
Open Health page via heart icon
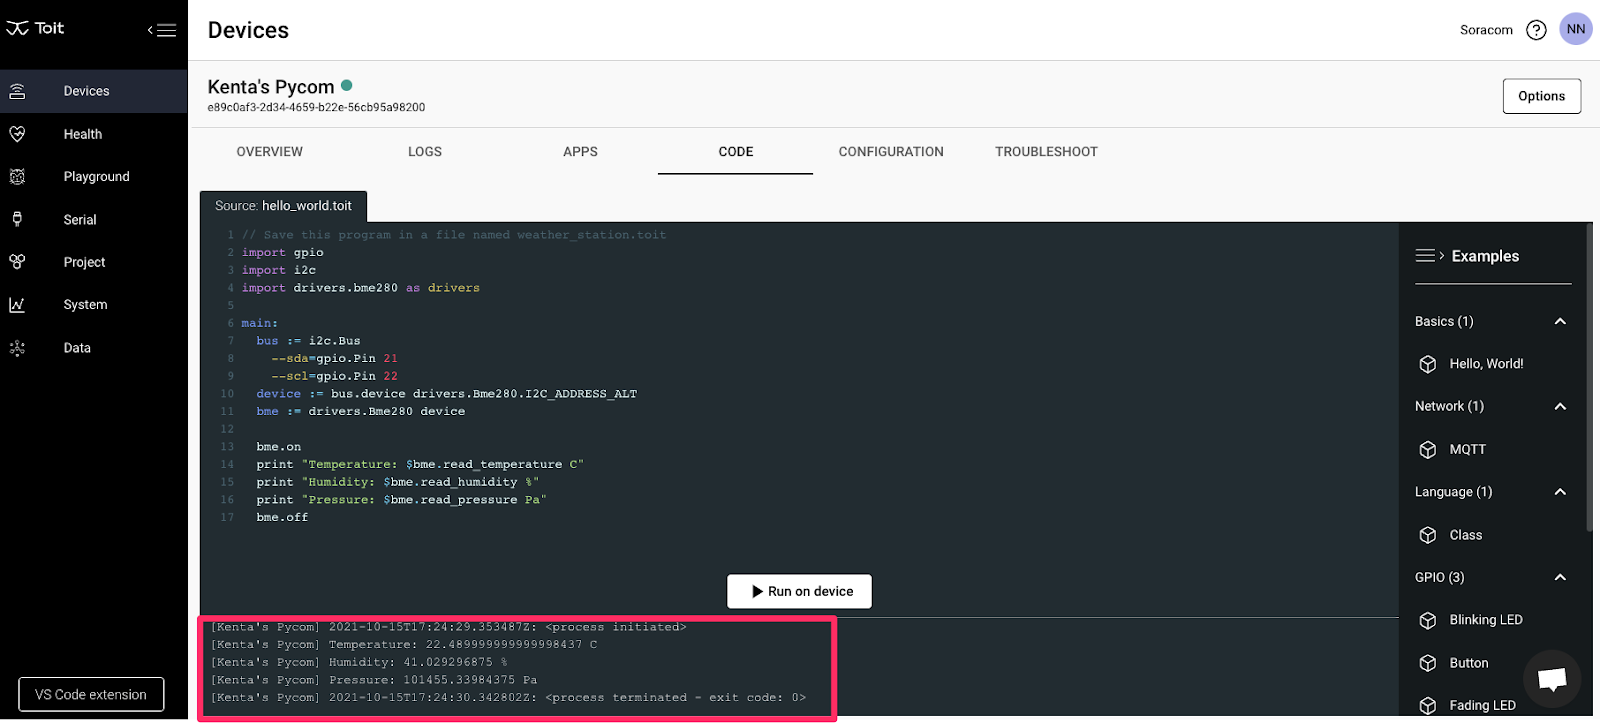coord(17,134)
